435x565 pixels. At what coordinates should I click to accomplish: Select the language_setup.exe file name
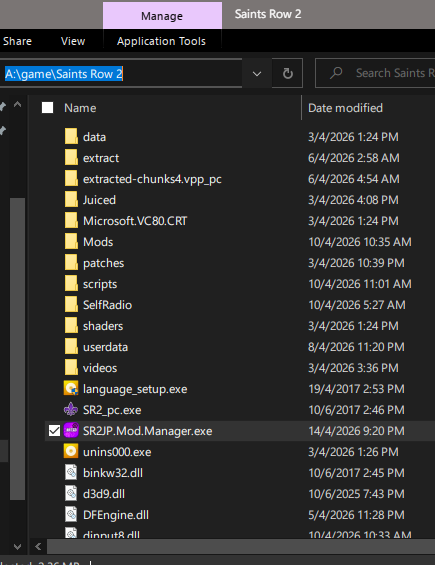(135, 389)
